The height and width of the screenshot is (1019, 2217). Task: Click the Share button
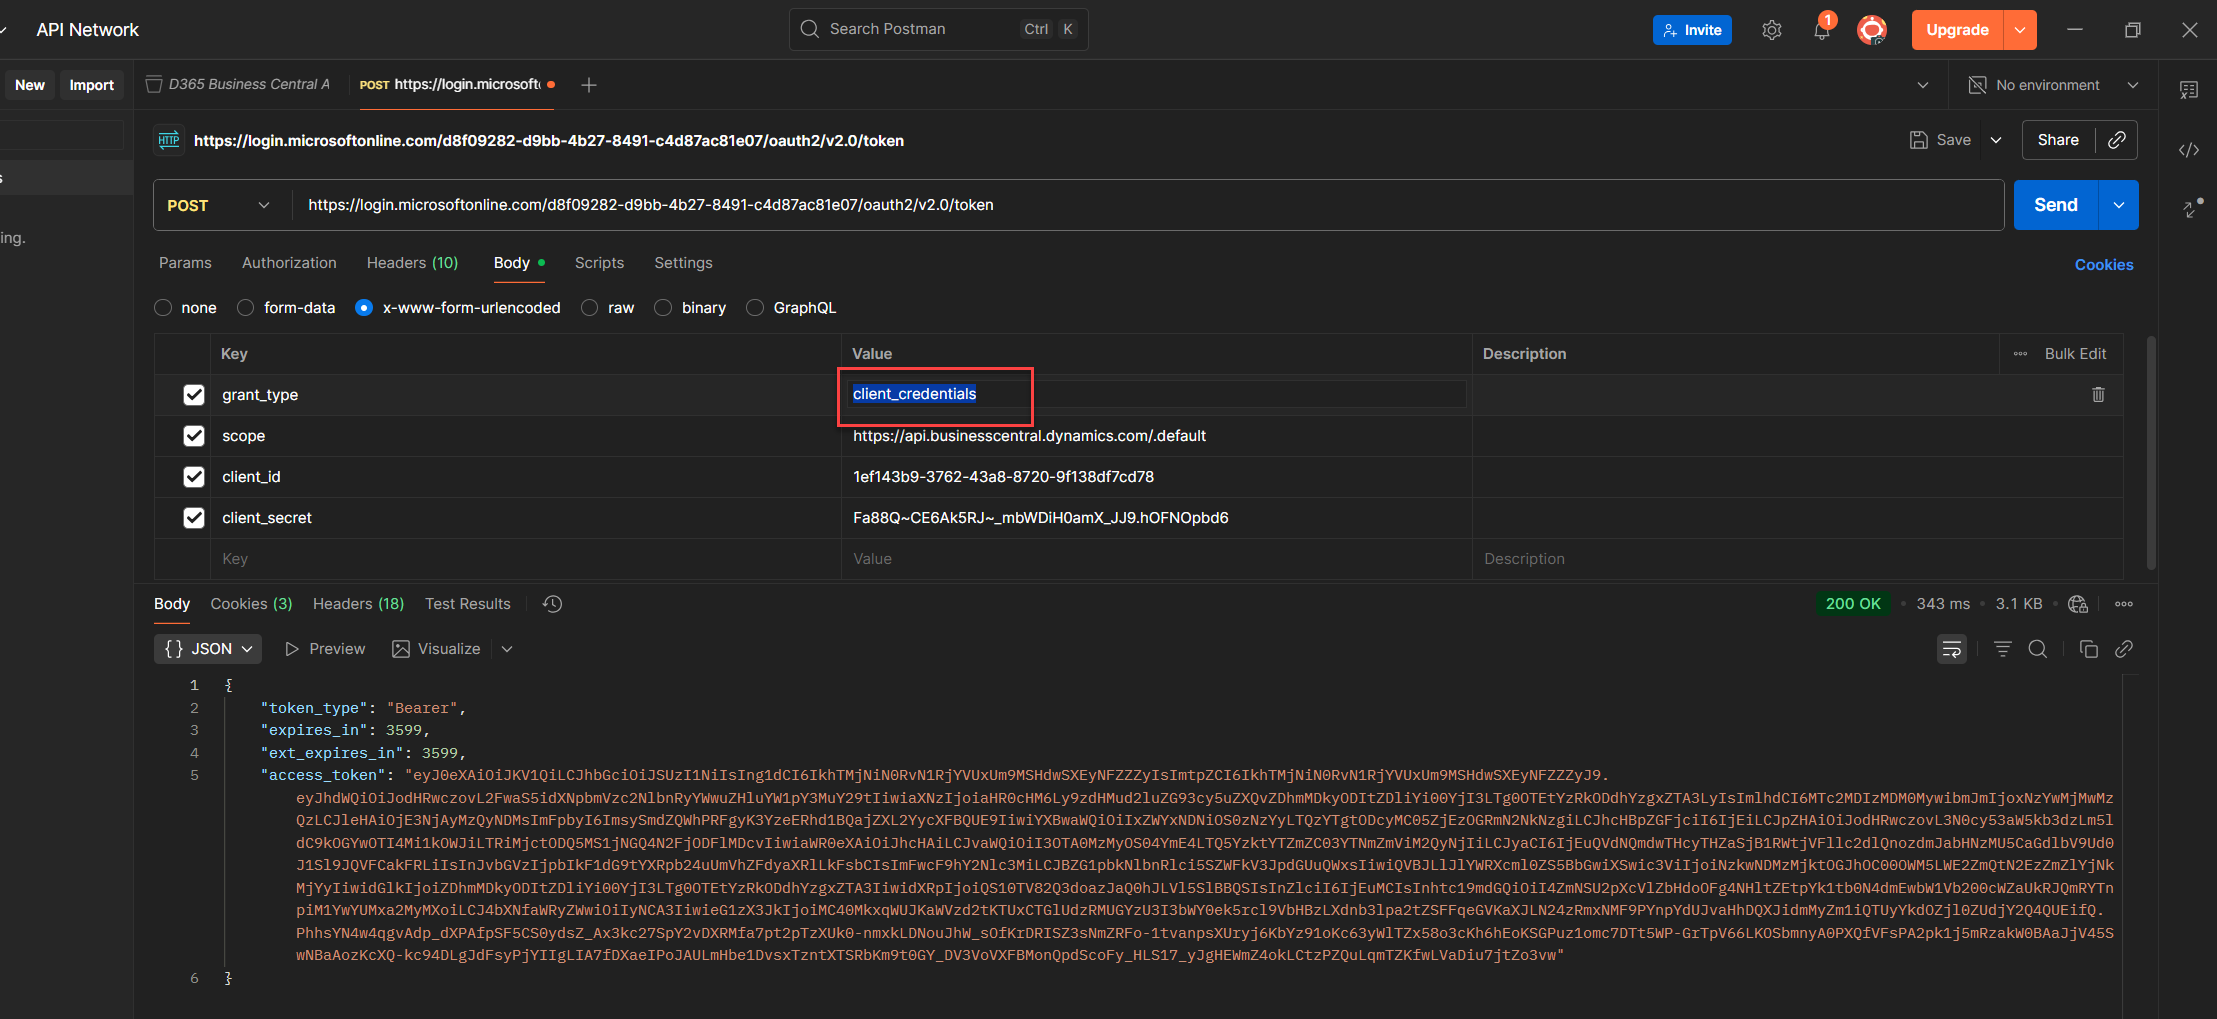(x=2058, y=140)
